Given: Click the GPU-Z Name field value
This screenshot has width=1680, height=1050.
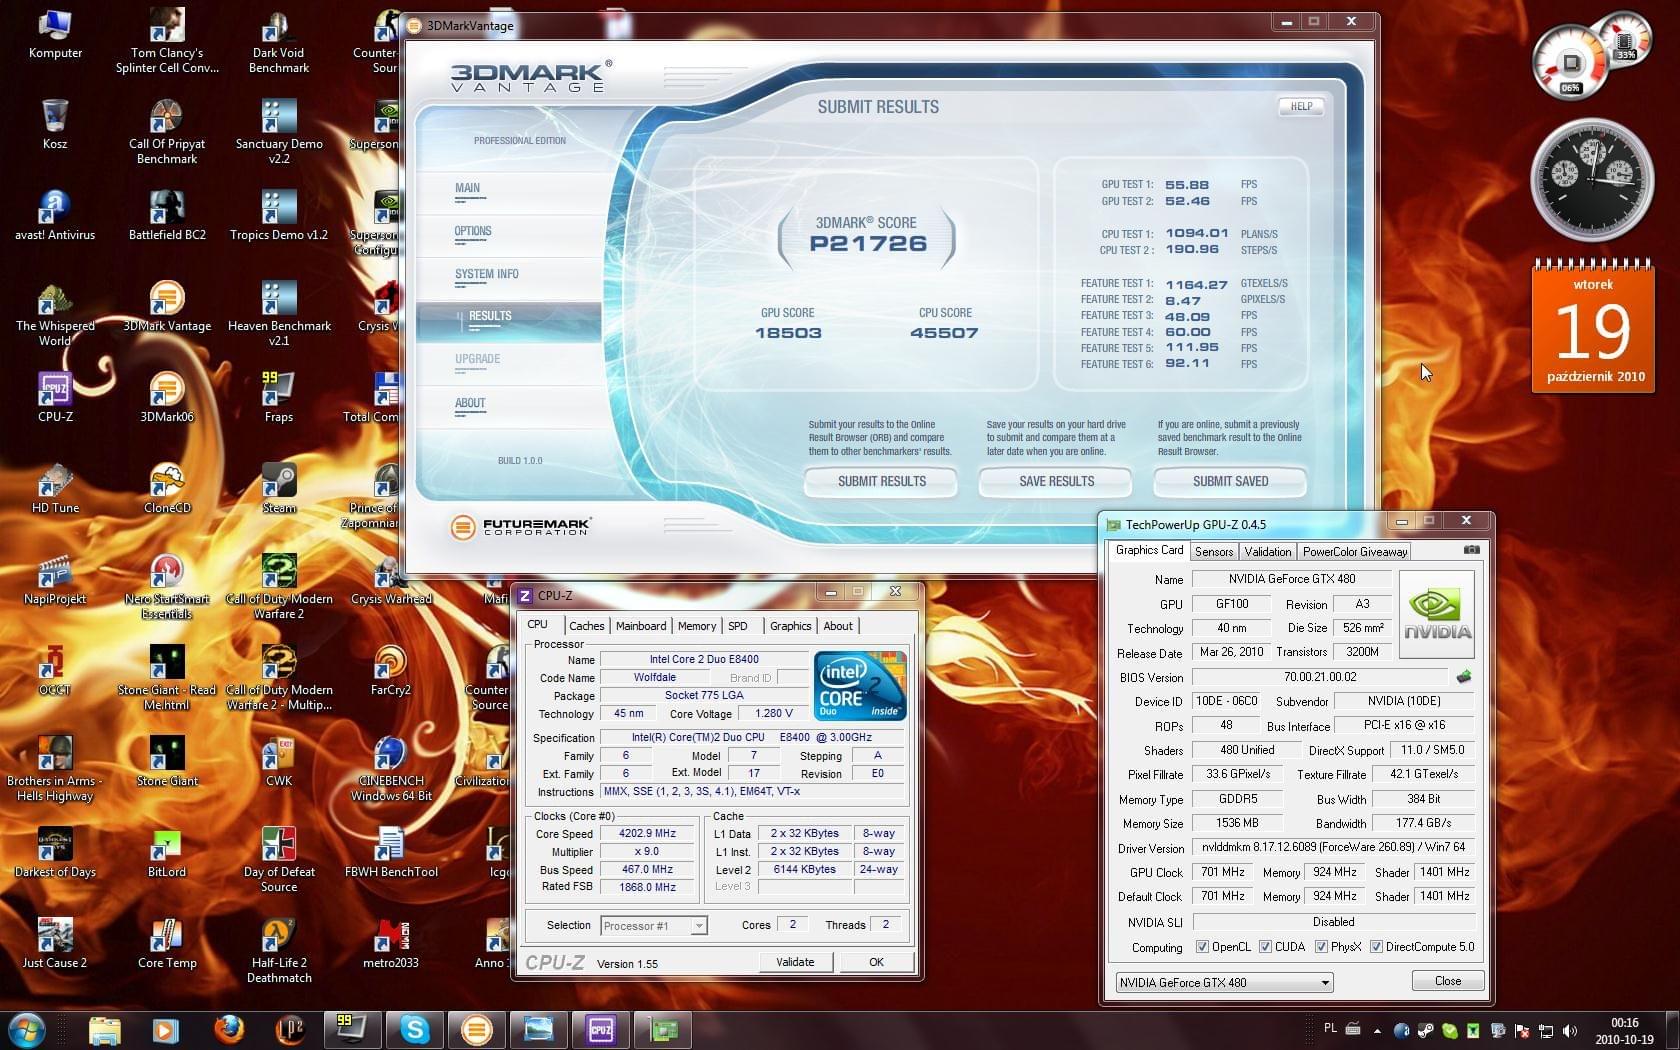Looking at the screenshot, I should [1291, 579].
